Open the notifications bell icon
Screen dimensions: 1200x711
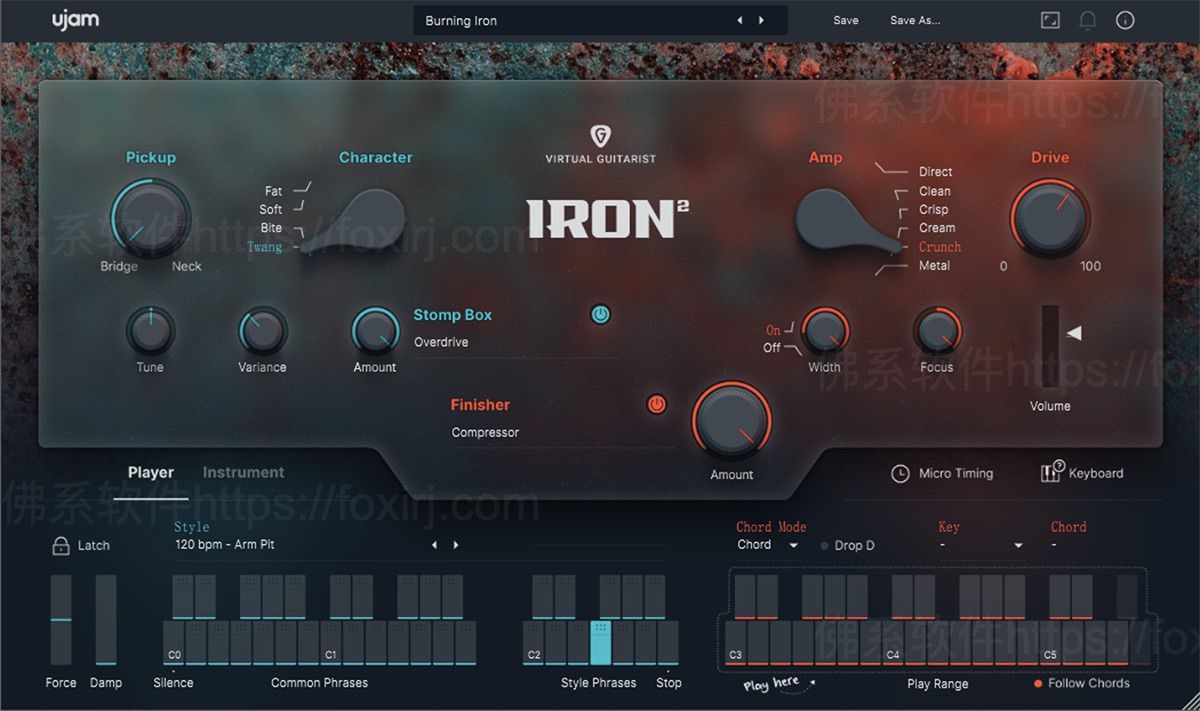coord(1088,19)
